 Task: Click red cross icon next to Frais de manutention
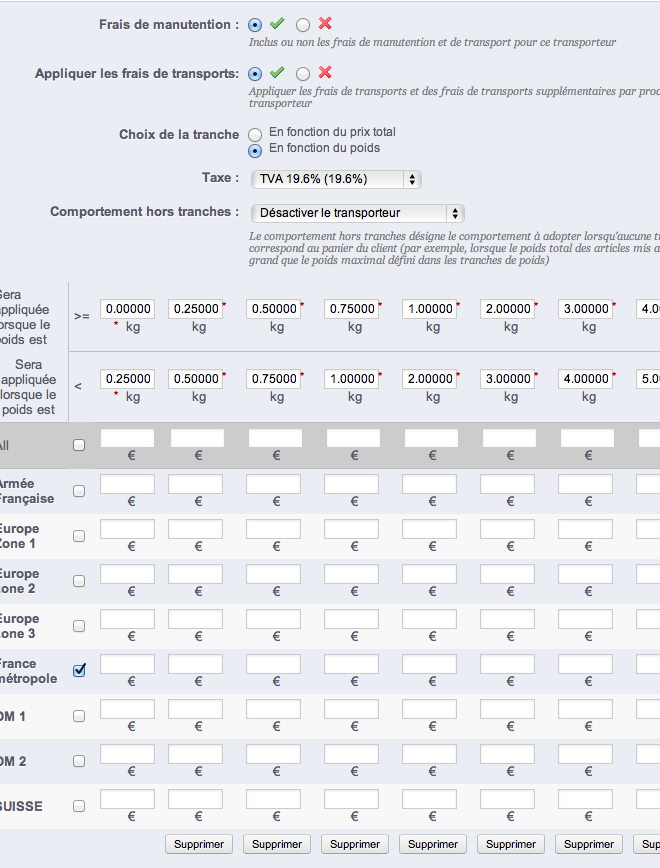point(325,23)
